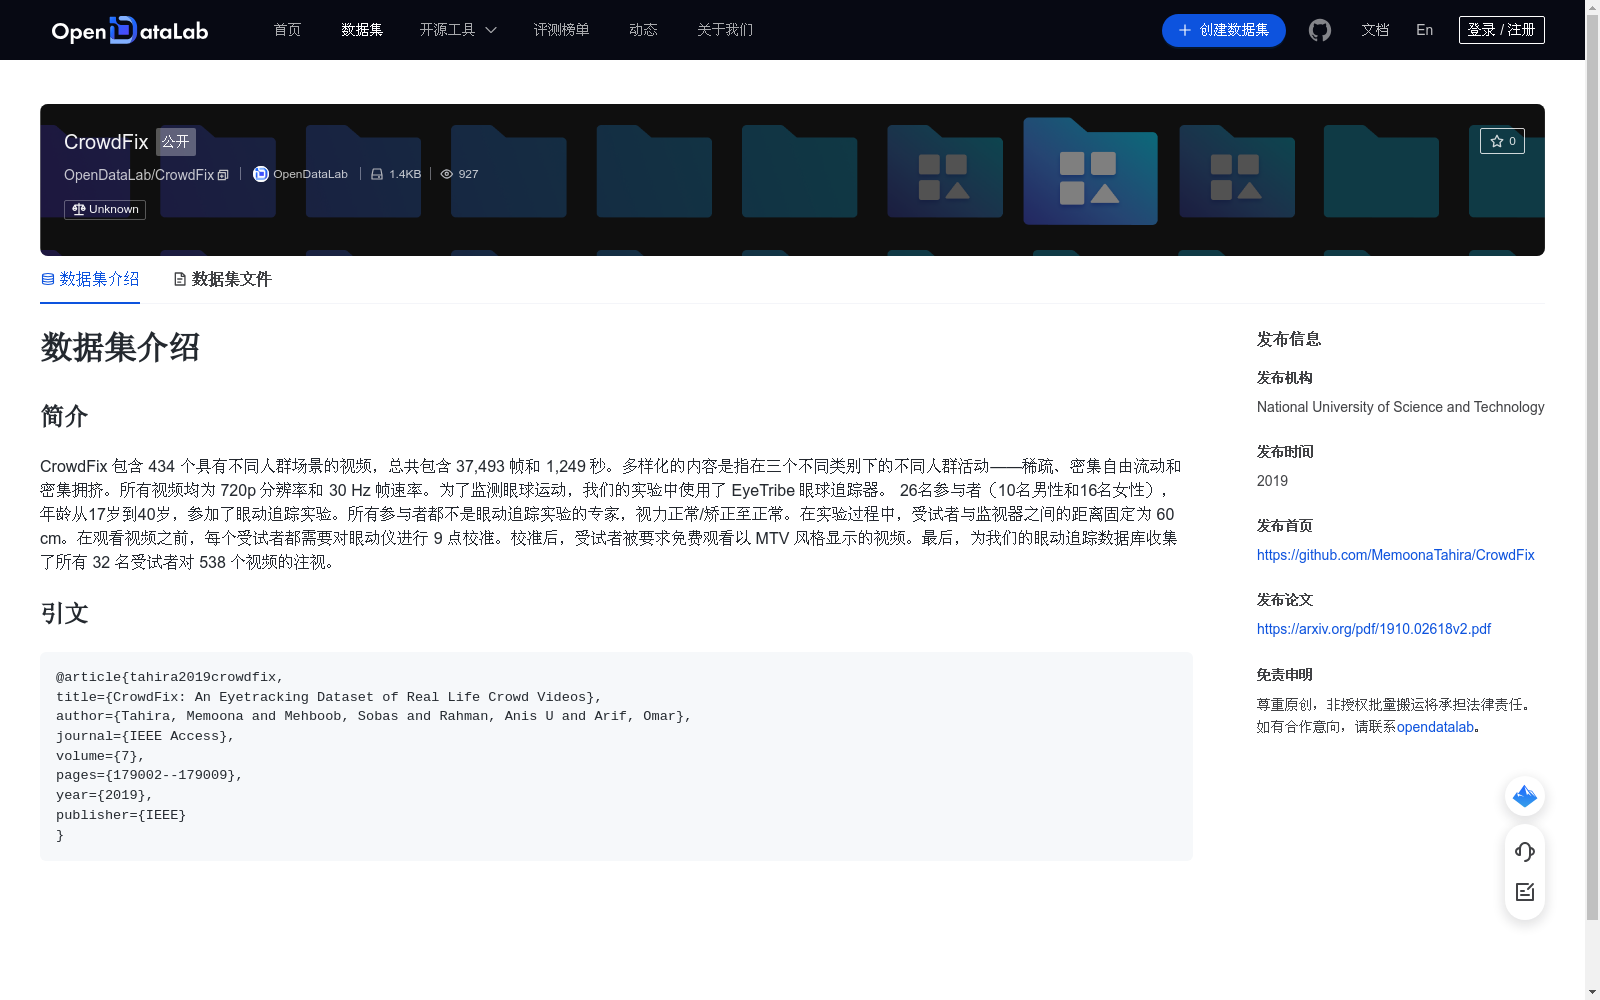Click the publication year 2019

[1272, 481]
